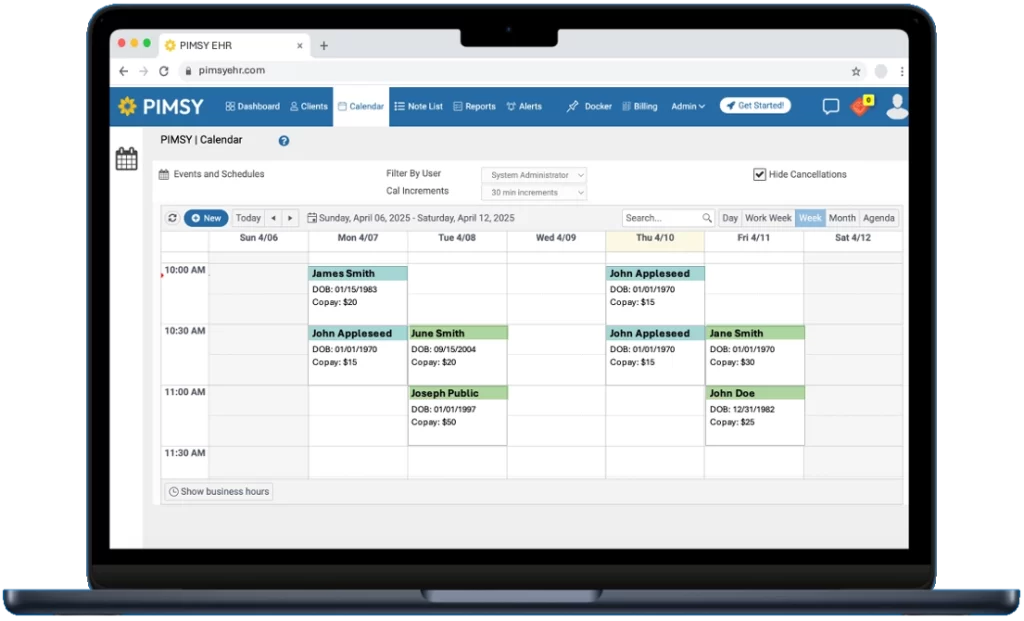
Task: Switch to the Month view tab
Action: pos(842,217)
